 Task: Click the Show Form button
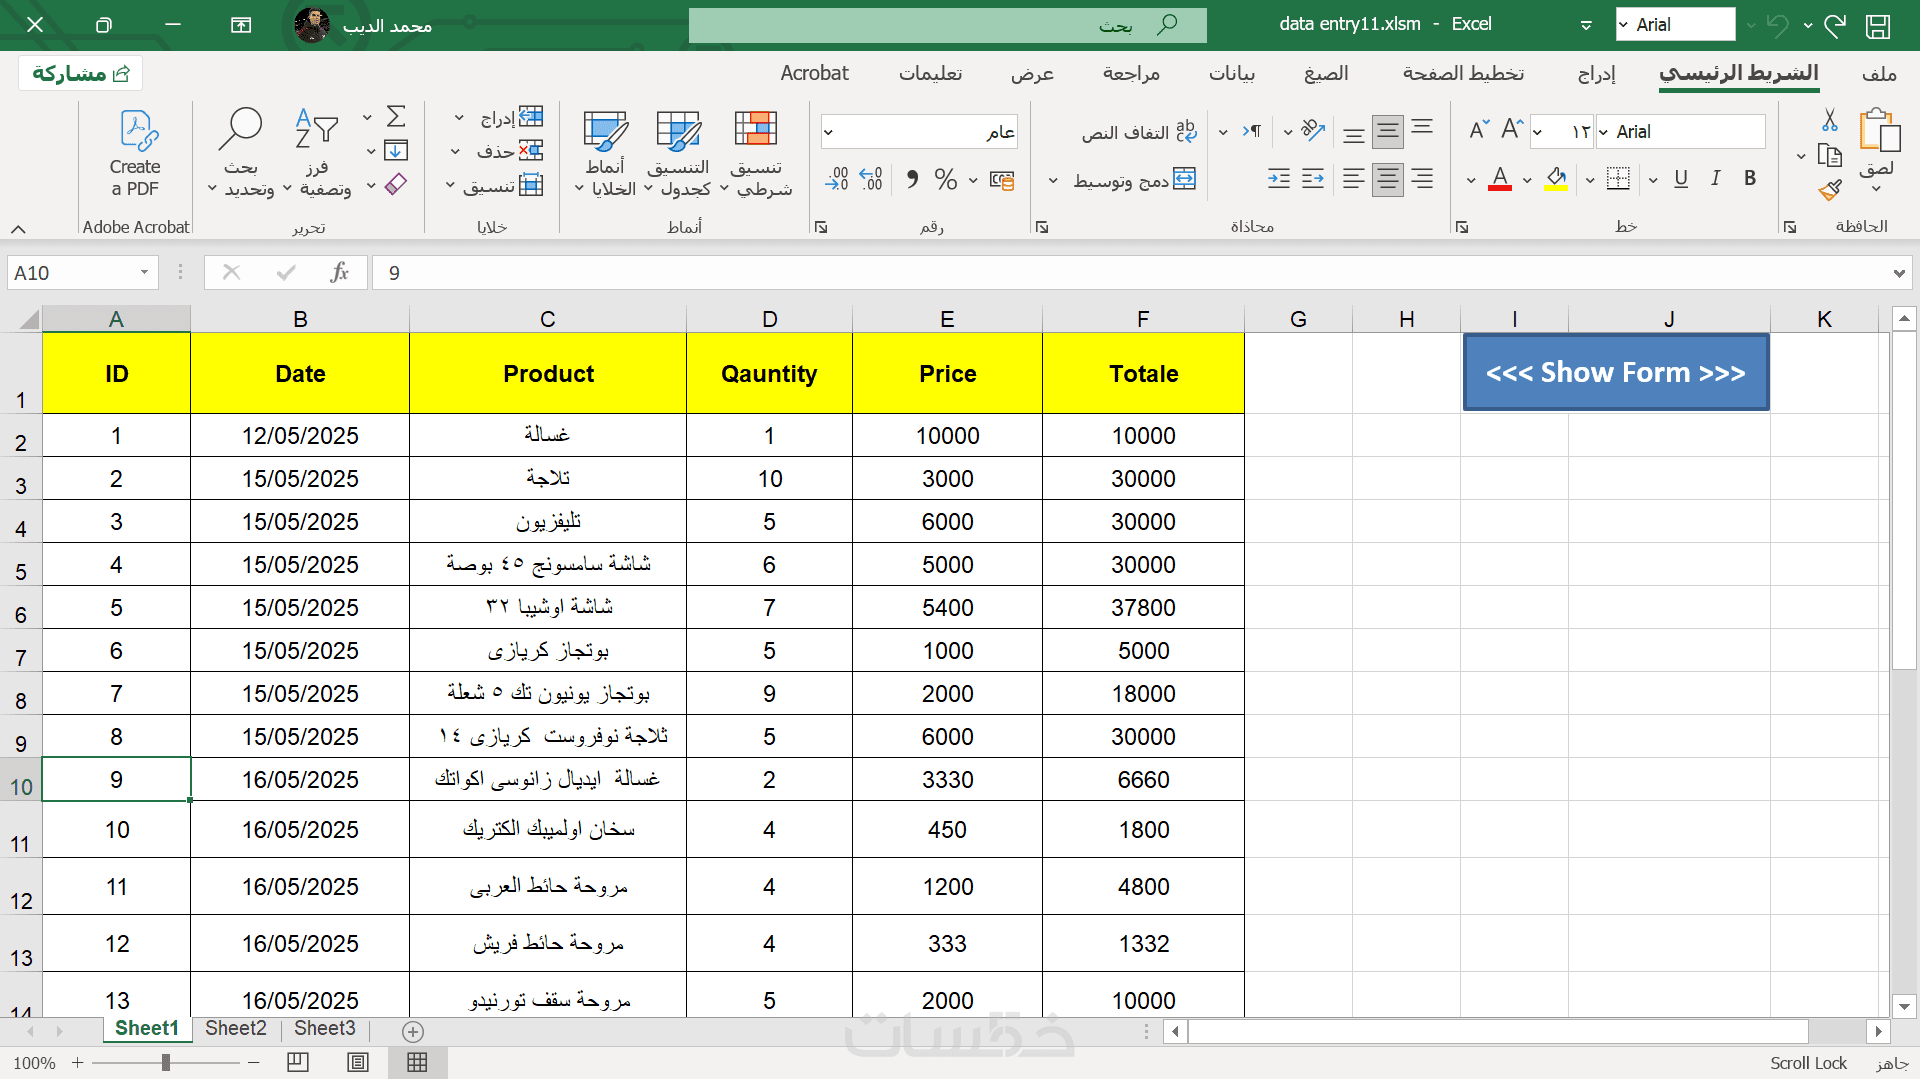1615,373
